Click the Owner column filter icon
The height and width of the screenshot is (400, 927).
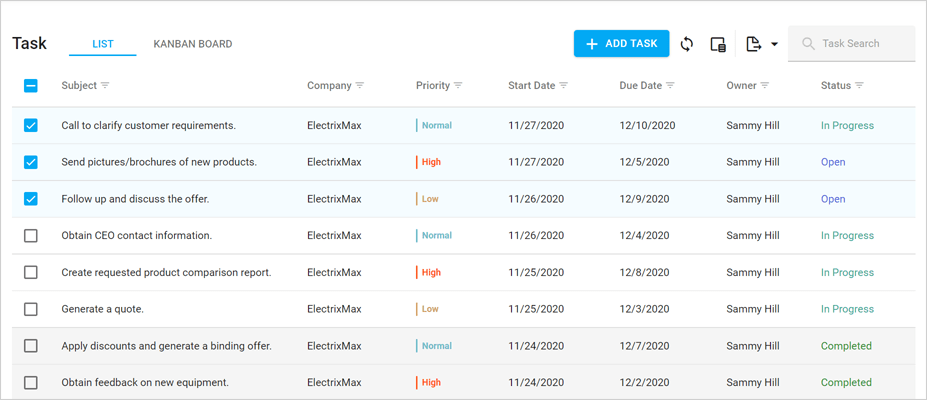click(765, 86)
